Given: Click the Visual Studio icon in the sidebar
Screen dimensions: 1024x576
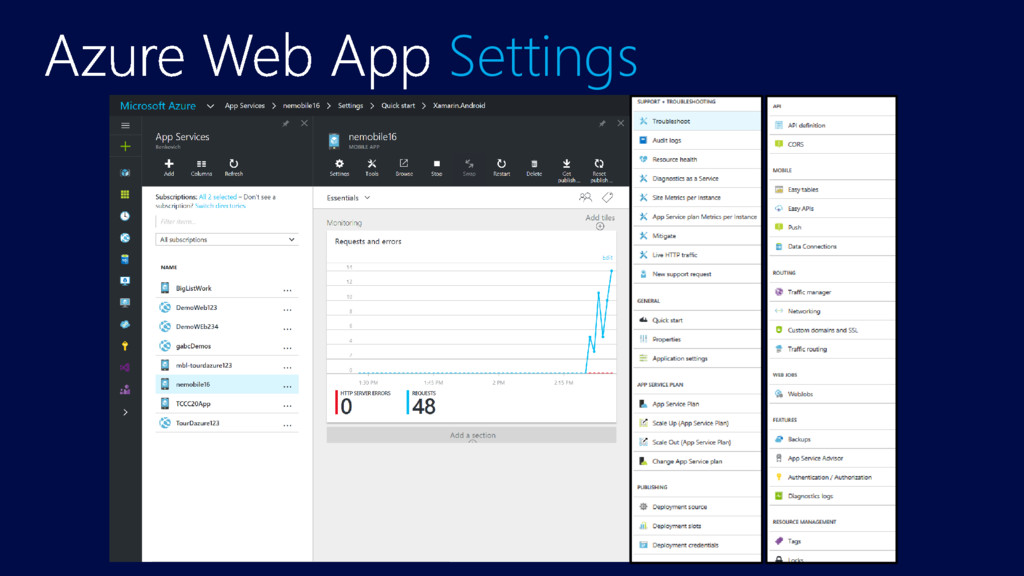Looking at the screenshot, I should click(x=125, y=368).
